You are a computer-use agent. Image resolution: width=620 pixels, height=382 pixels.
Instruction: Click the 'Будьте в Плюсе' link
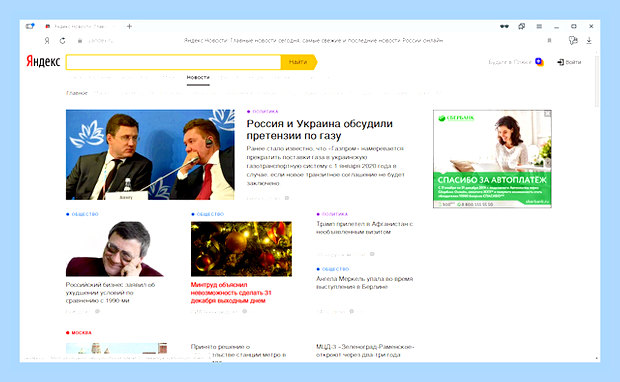[510, 62]
